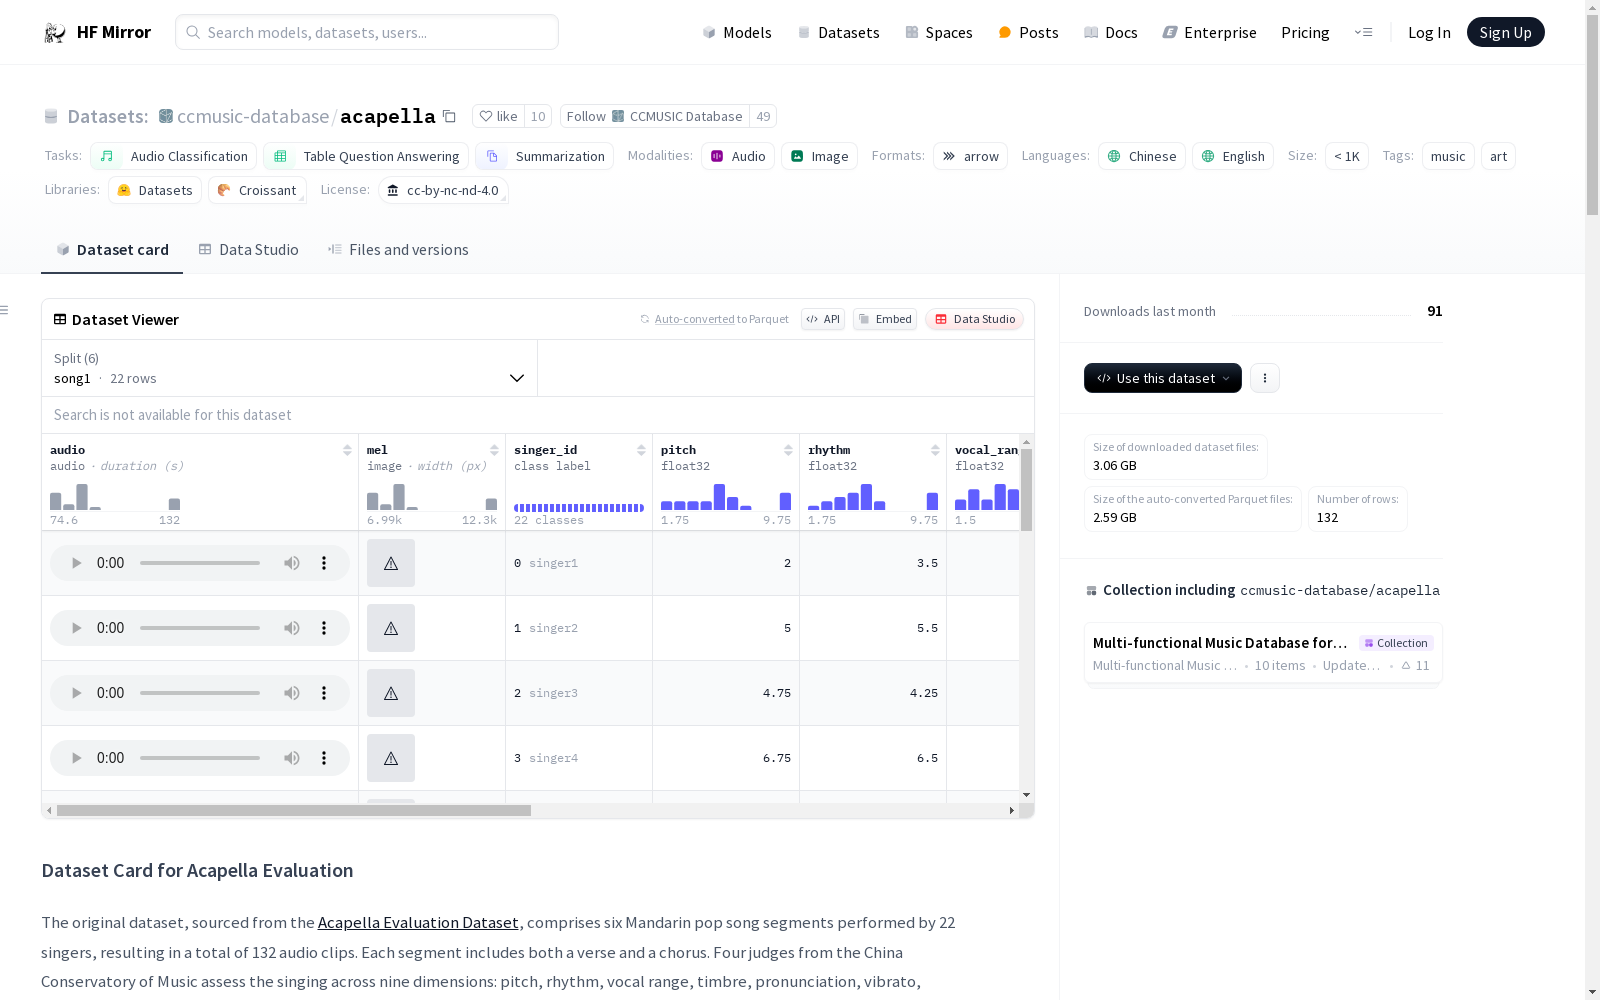
Task: Select the Audio Classification task tag
Action: [x=174, y=156]
